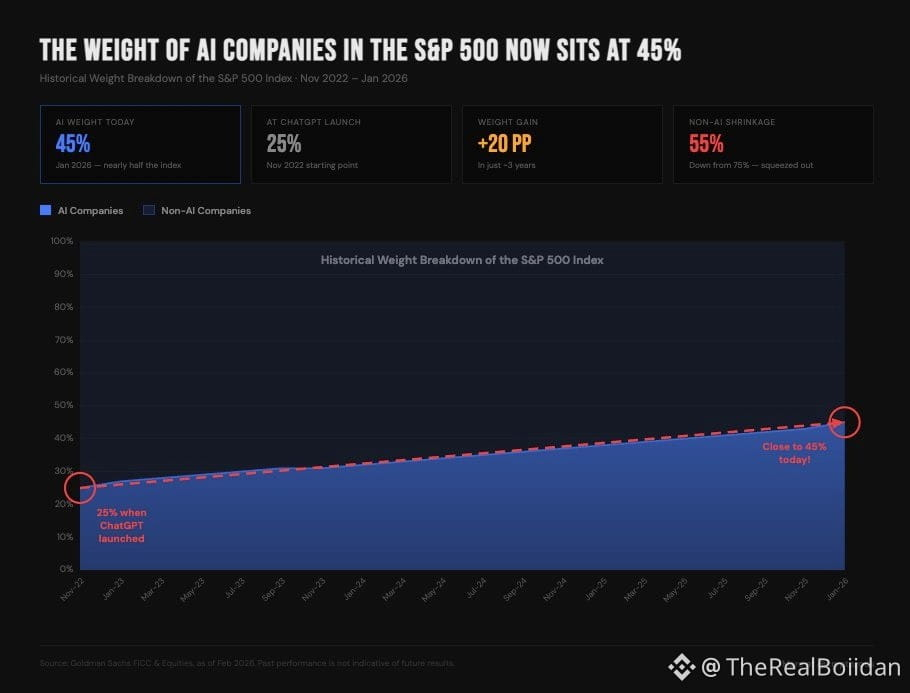910x693 pixels.
Task: Click the 10% y-axis label
Action: [x=65, y=537]
